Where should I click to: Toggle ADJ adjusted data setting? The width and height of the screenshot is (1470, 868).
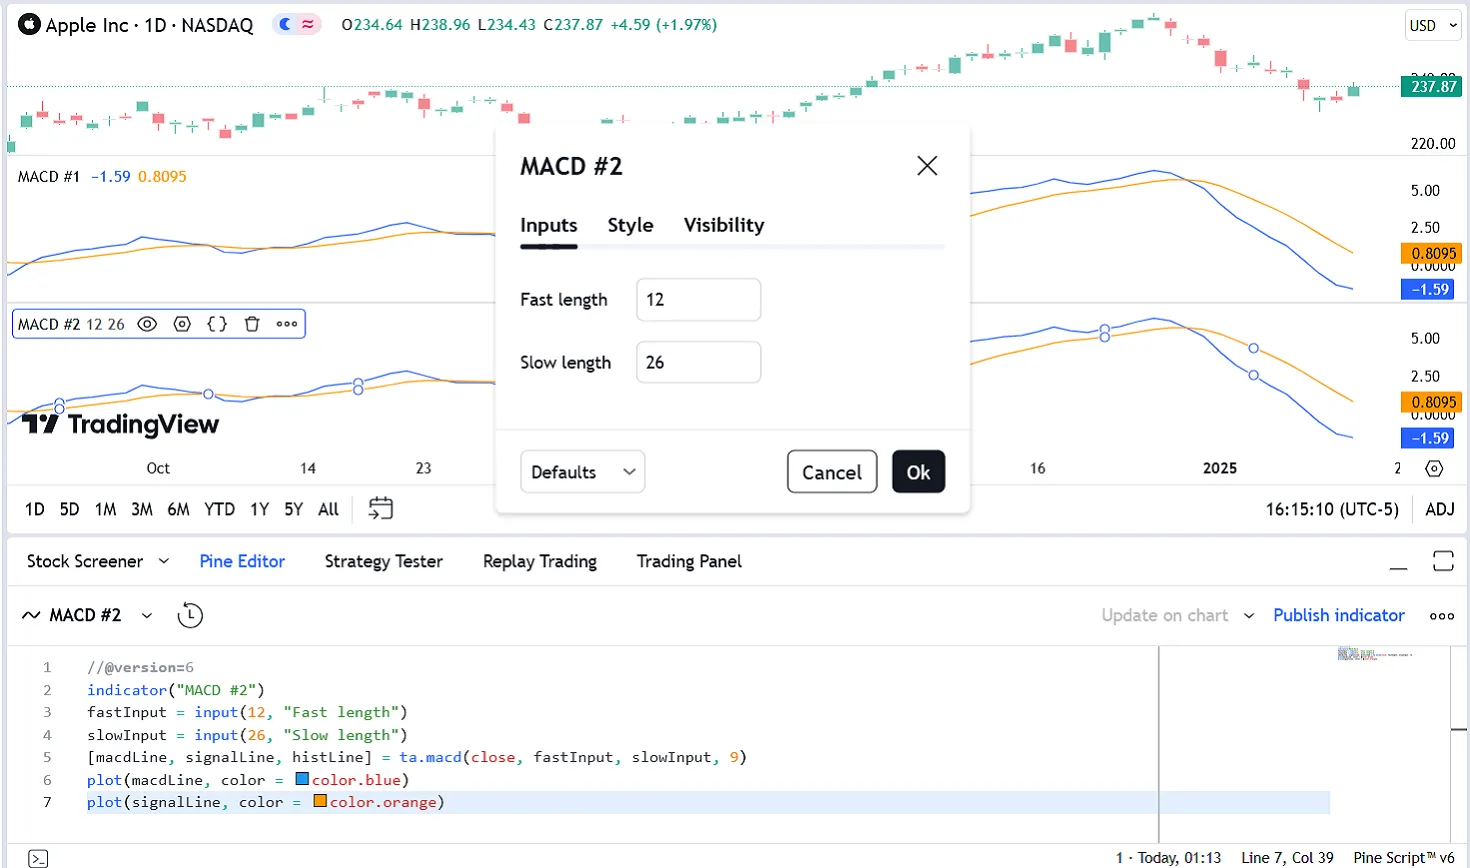(x=1439, y=509)
